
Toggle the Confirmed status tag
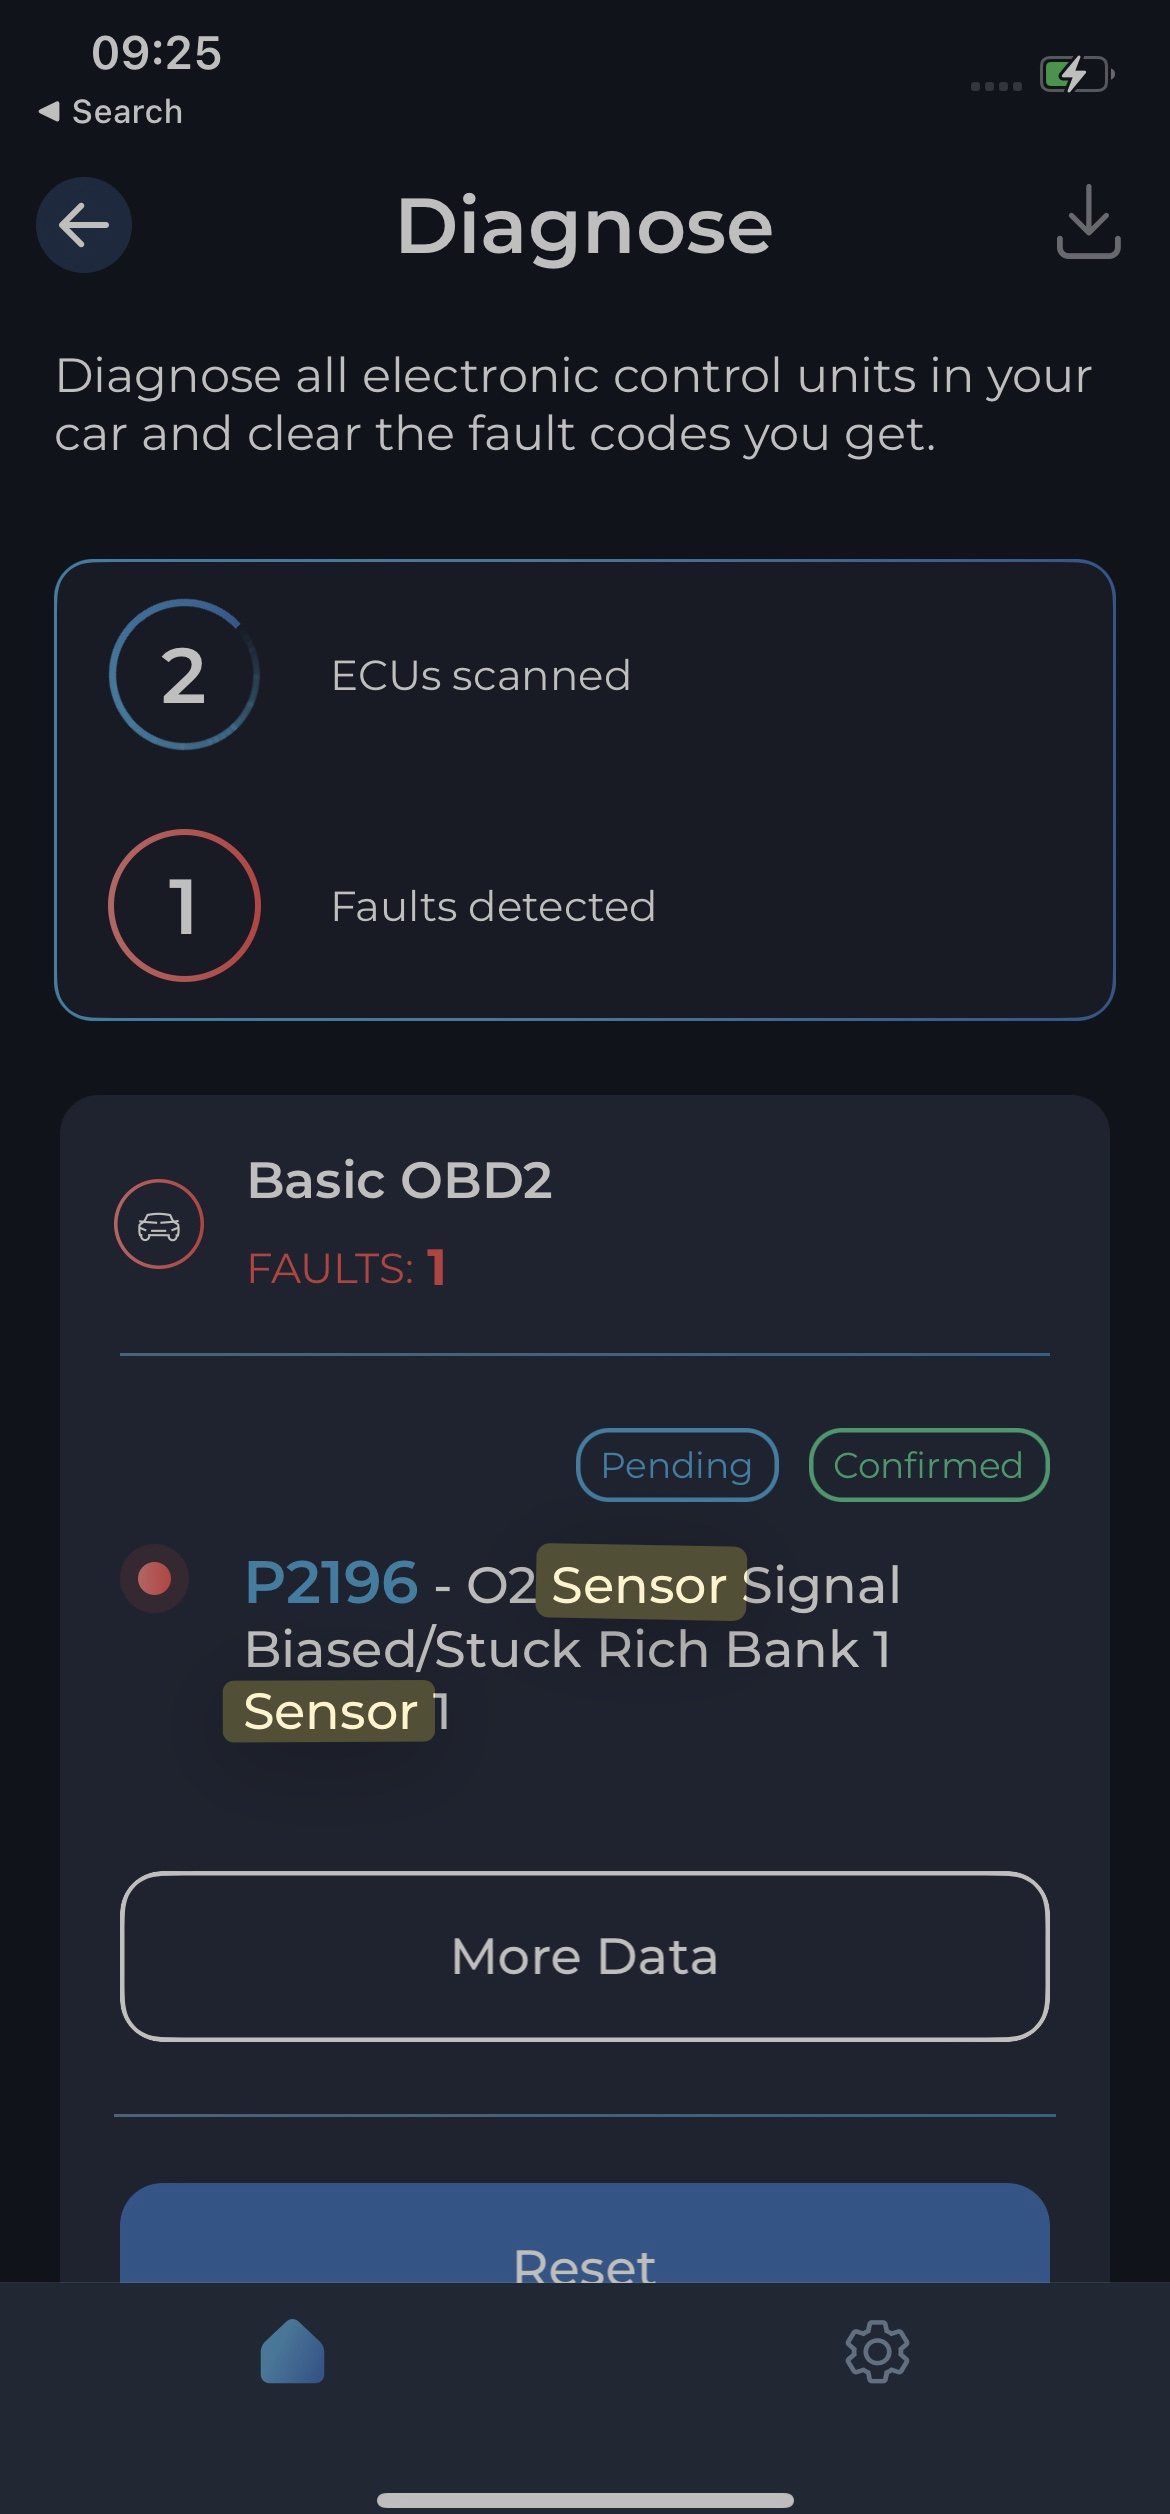click(928, 1465)
